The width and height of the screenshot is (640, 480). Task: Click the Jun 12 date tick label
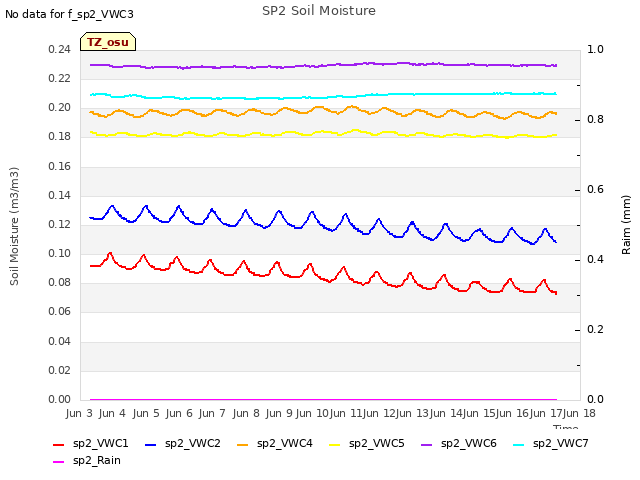tap(378, 413)
